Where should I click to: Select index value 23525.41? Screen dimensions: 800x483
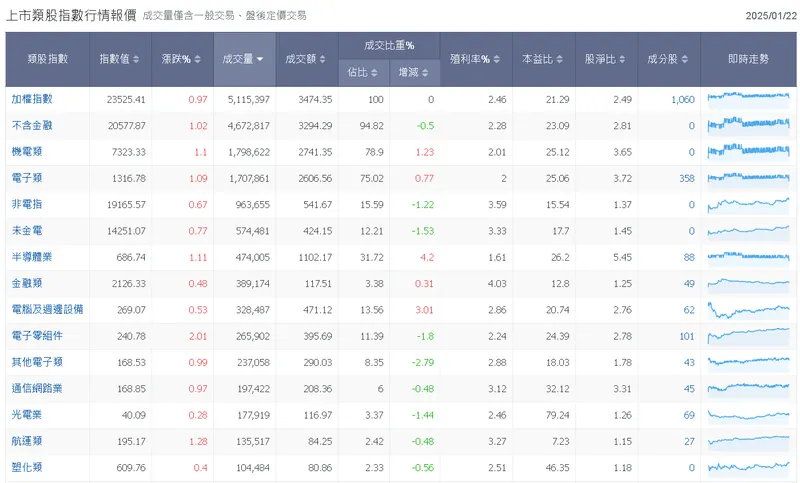tap(126, 99)
